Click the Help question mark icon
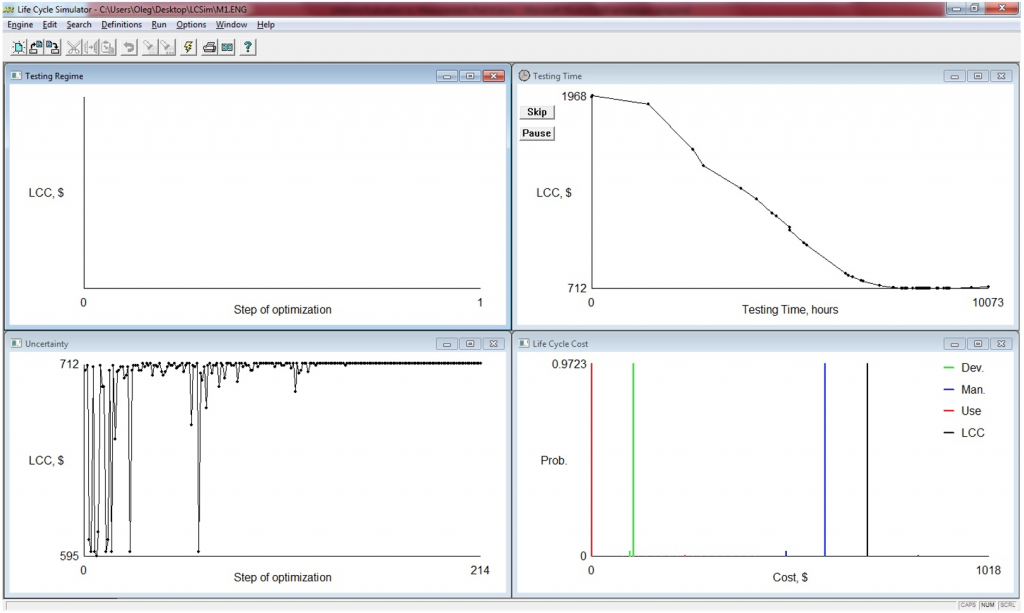This screenshot has height=613, width=1024. point(248,47)
